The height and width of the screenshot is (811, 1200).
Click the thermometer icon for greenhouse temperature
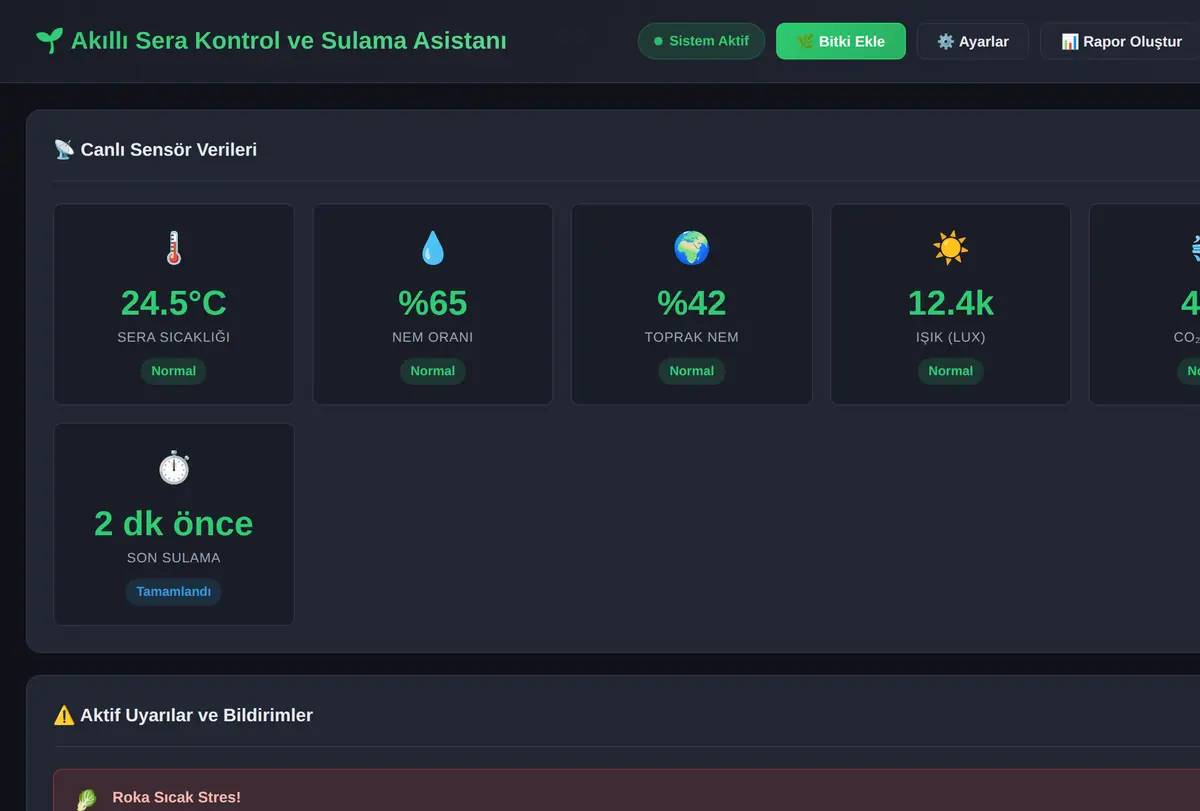point(174,248)
